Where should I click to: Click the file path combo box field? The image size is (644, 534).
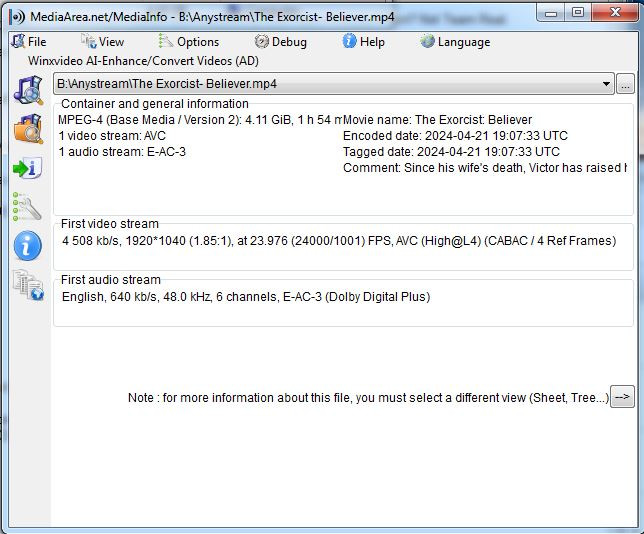click(x=334, y=84)
